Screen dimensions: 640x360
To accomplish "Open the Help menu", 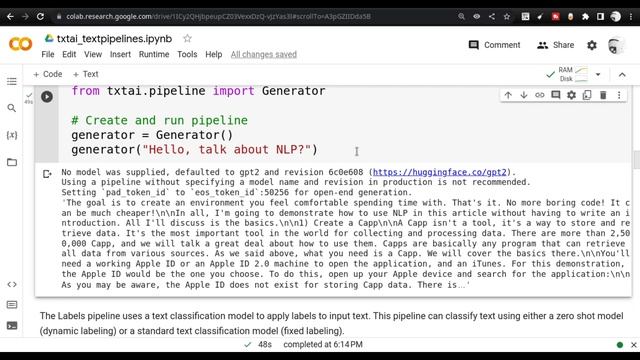I will 213,54.
